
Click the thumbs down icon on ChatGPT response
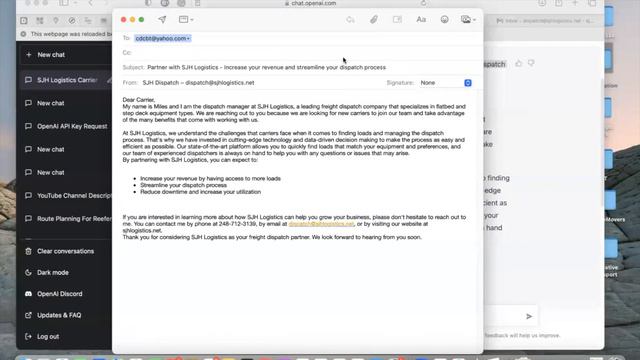(x=531, y=63)
